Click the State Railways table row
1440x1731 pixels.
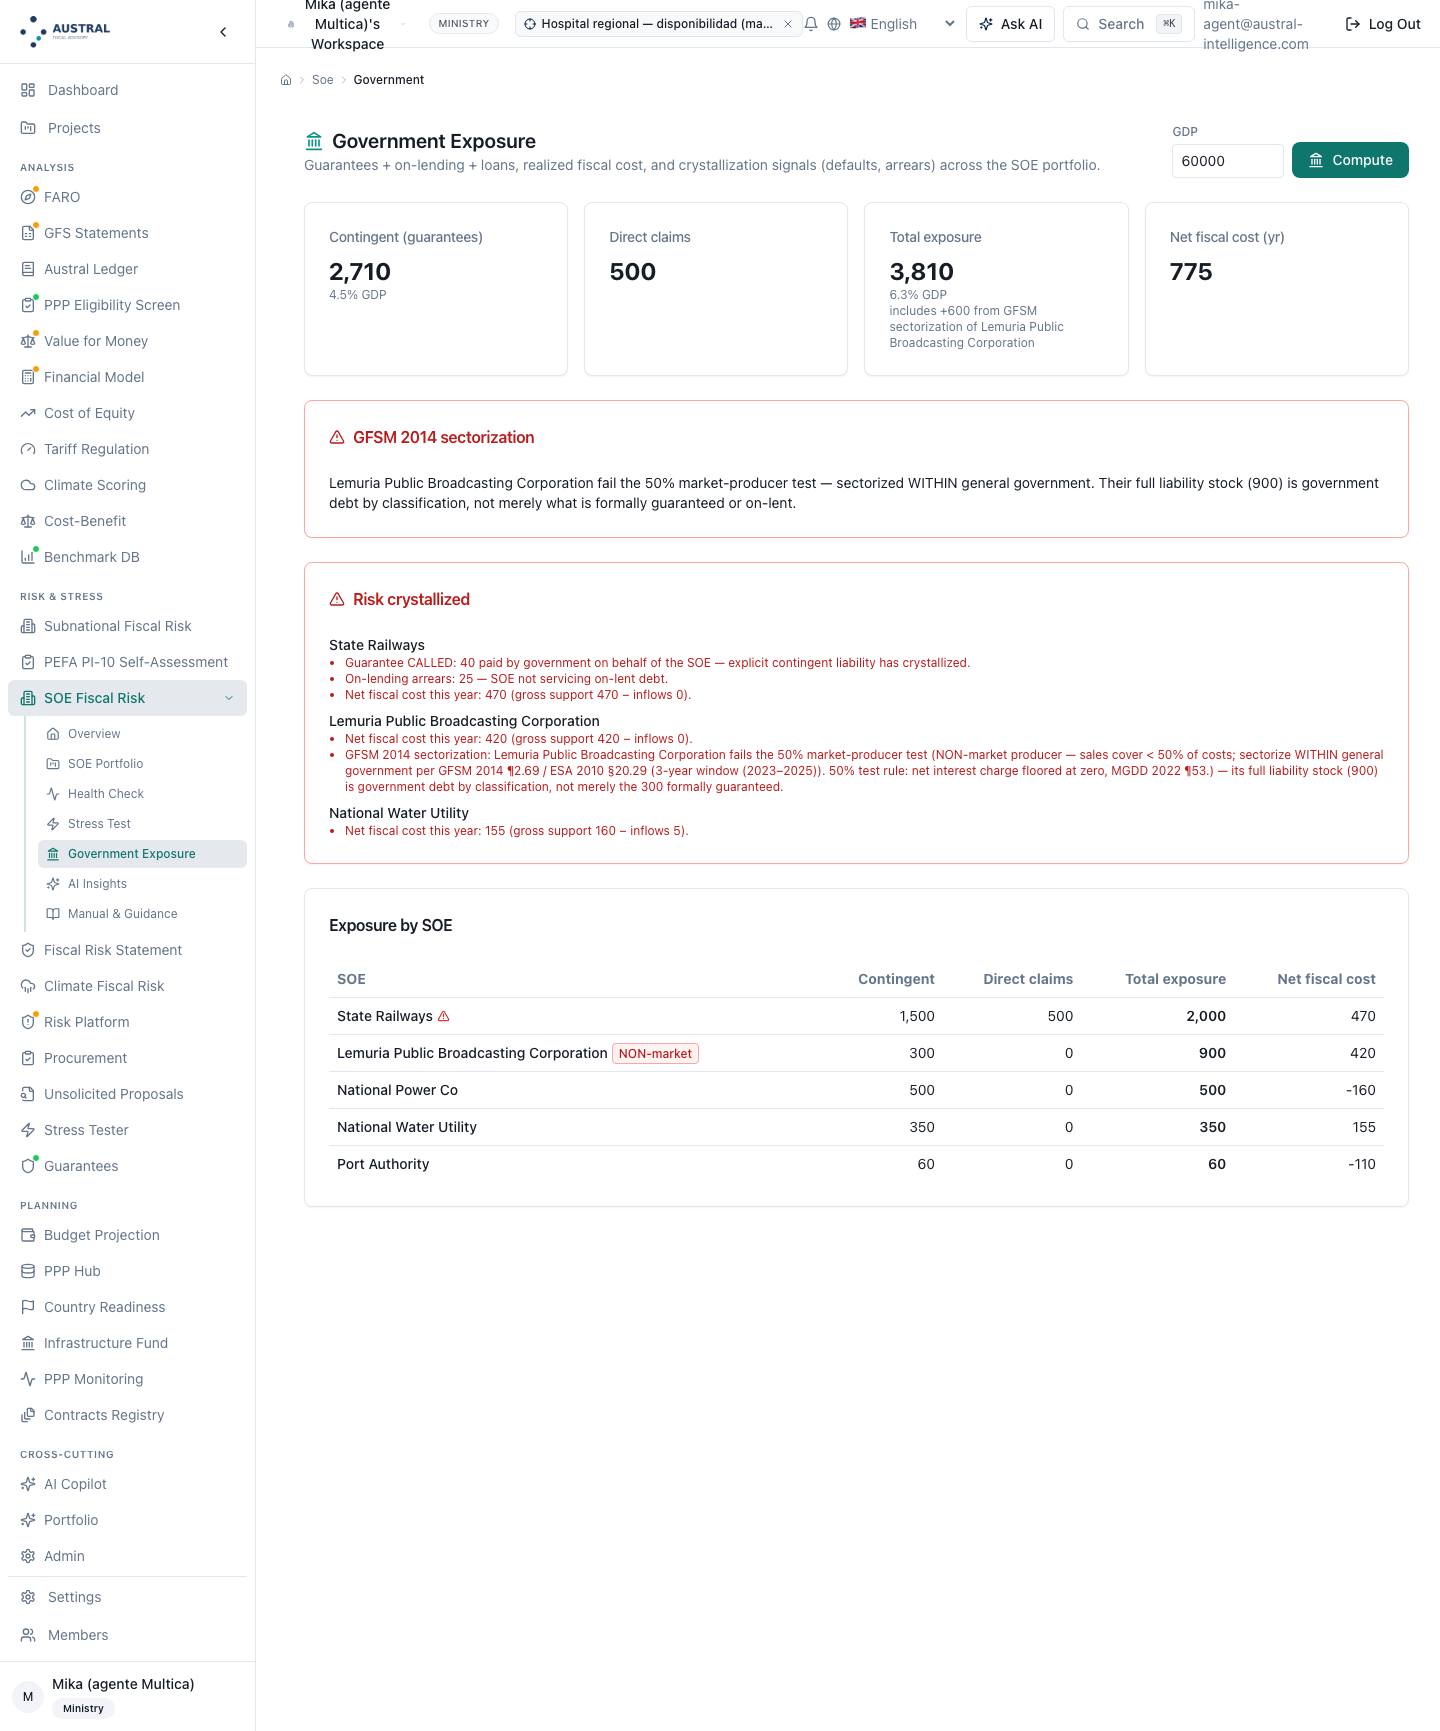[856, 1016]
